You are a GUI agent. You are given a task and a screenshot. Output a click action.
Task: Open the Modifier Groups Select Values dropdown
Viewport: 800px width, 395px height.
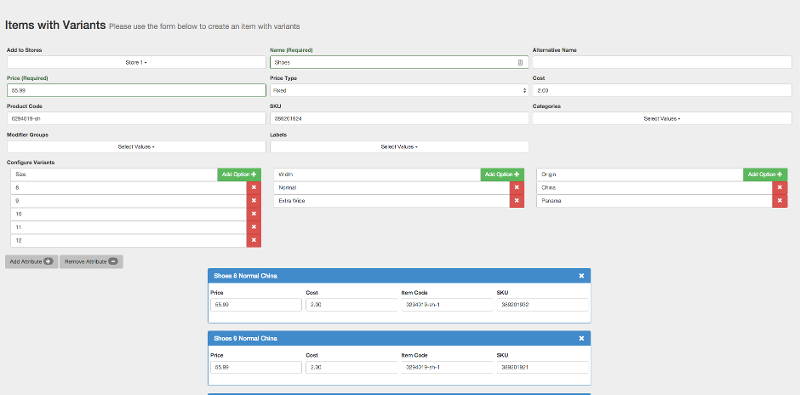click(136, 146)
